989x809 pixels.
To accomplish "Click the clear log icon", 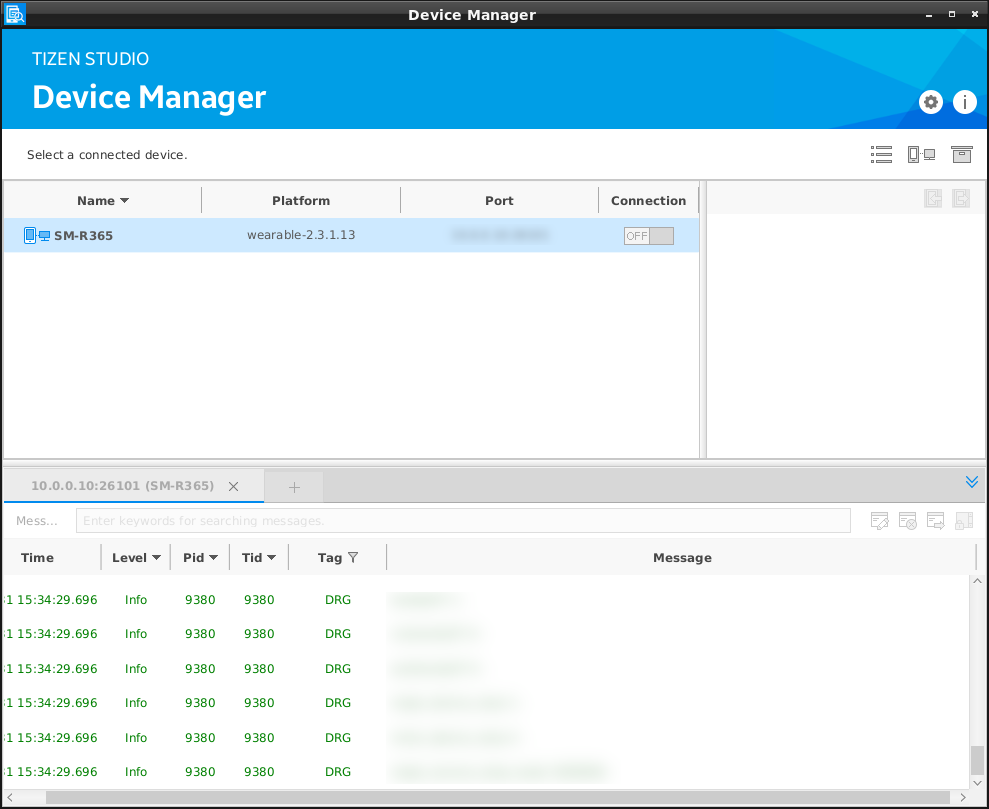I will (x=907, y=521).
